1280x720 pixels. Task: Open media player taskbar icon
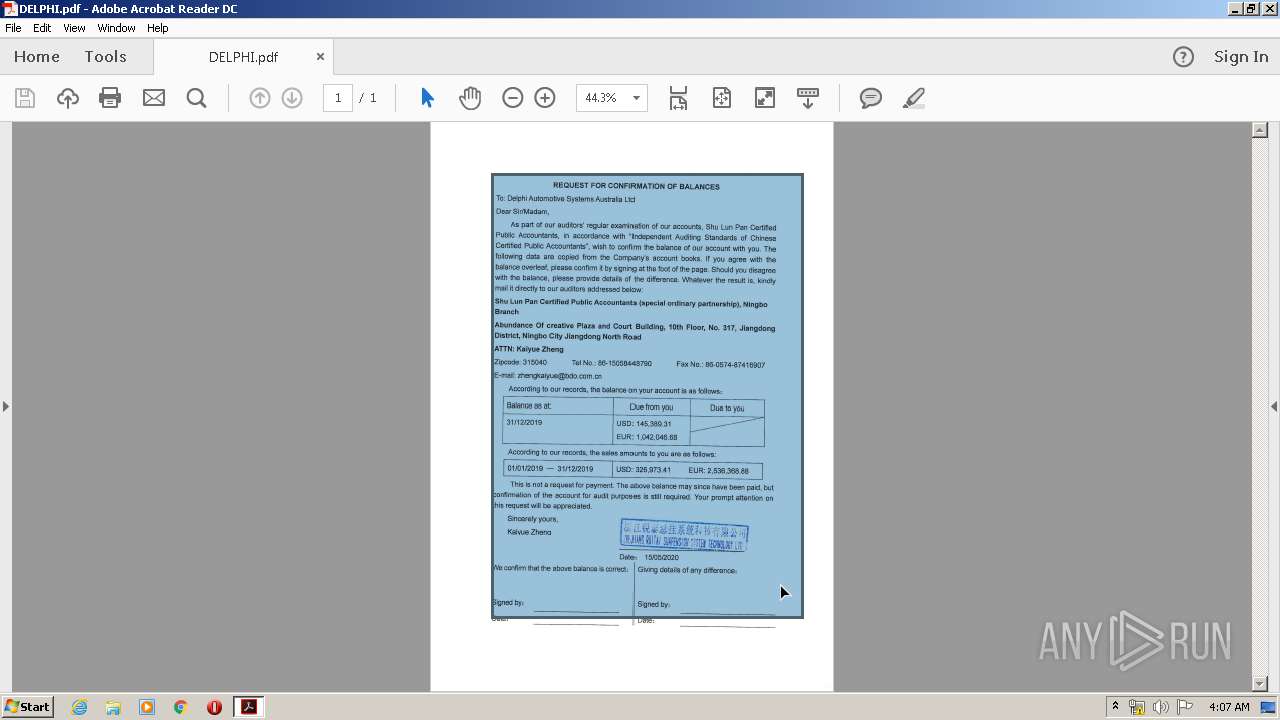(x=147, y=707)
